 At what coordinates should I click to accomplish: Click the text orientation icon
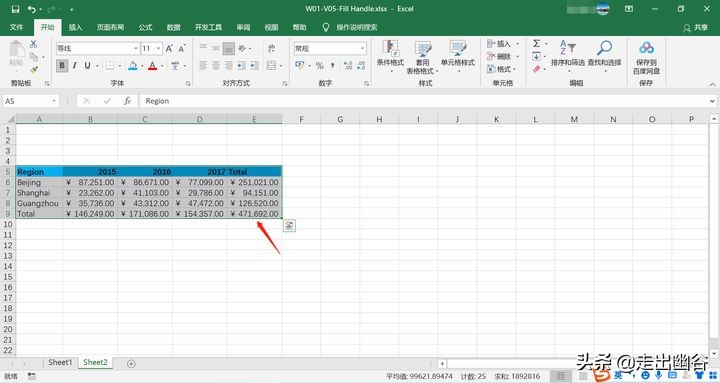point(242,48)
